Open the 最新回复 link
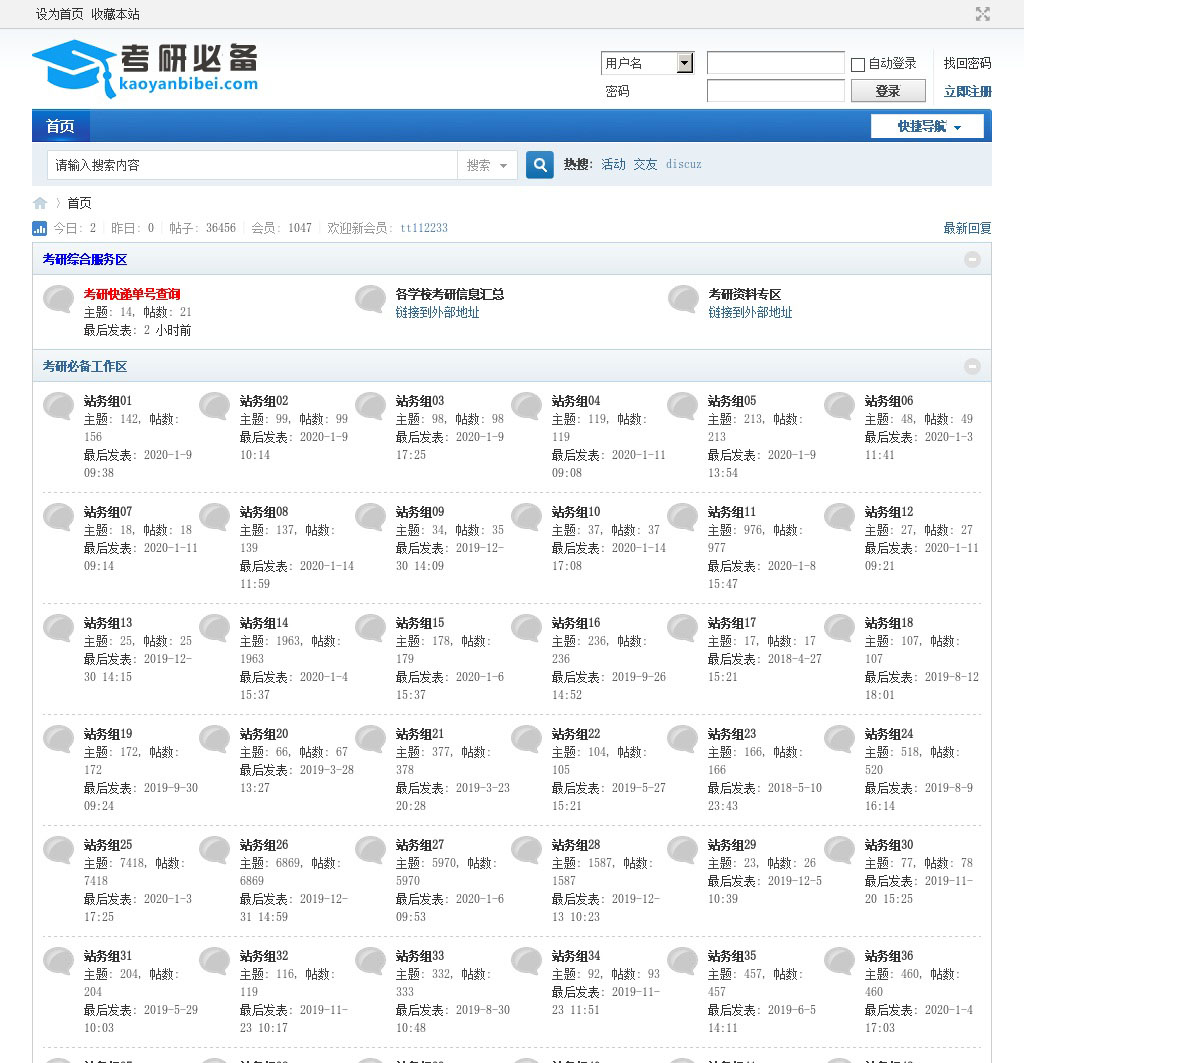 click(967, 228)
